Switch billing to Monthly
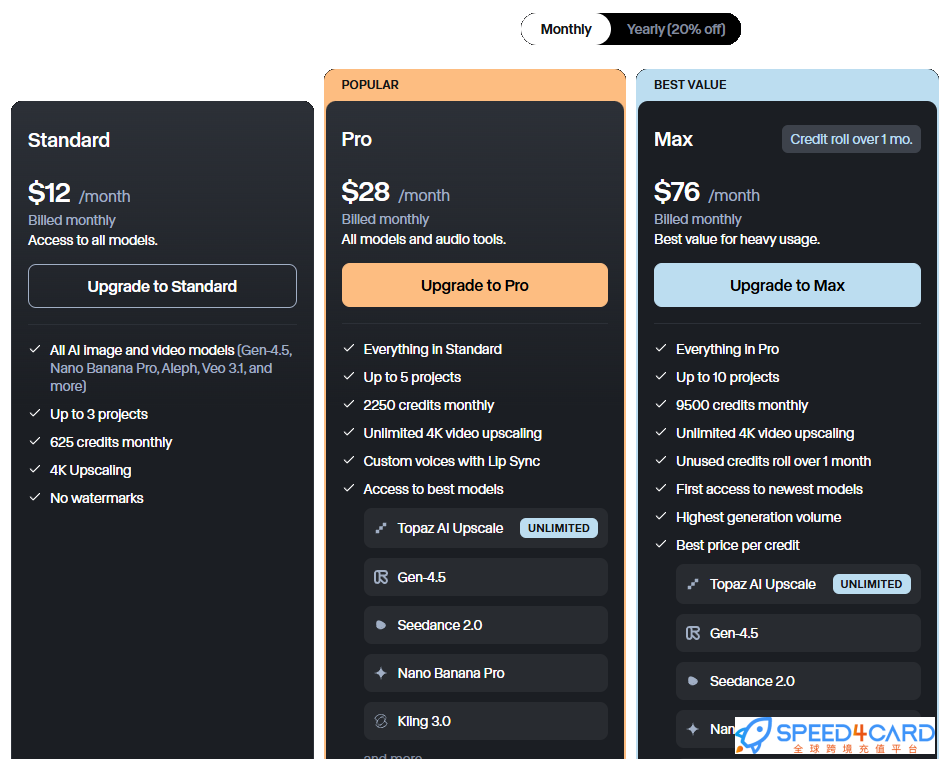The height and width of the screenshot is (759, 940). (566, 29)
